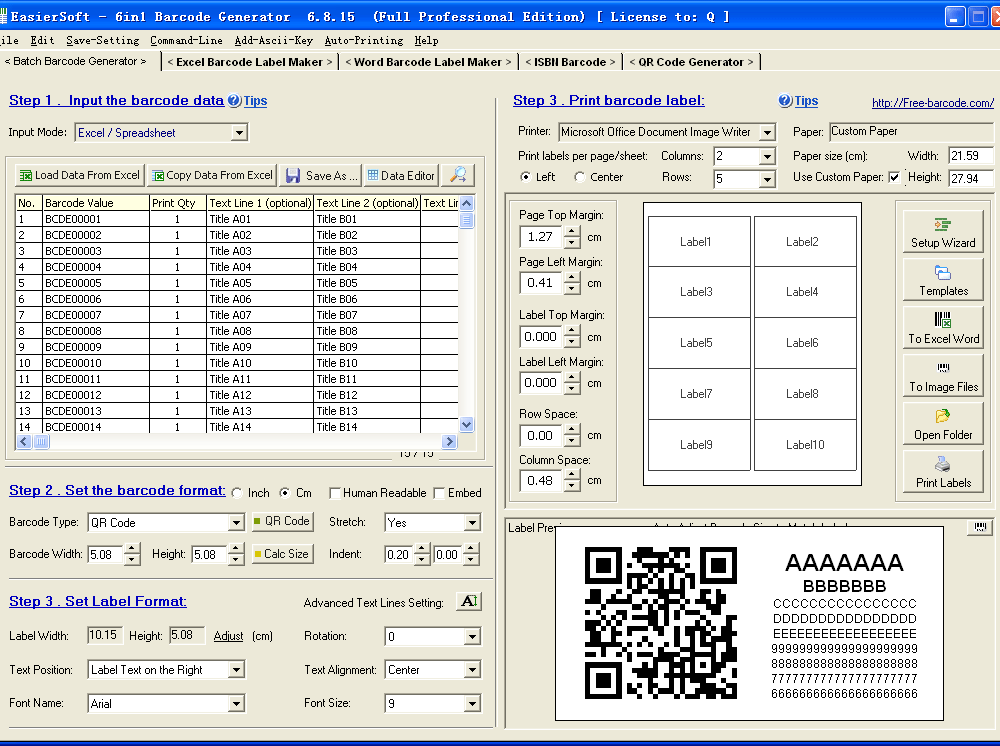
Task: Click the To Image Files icon
Action: [942, 375]
